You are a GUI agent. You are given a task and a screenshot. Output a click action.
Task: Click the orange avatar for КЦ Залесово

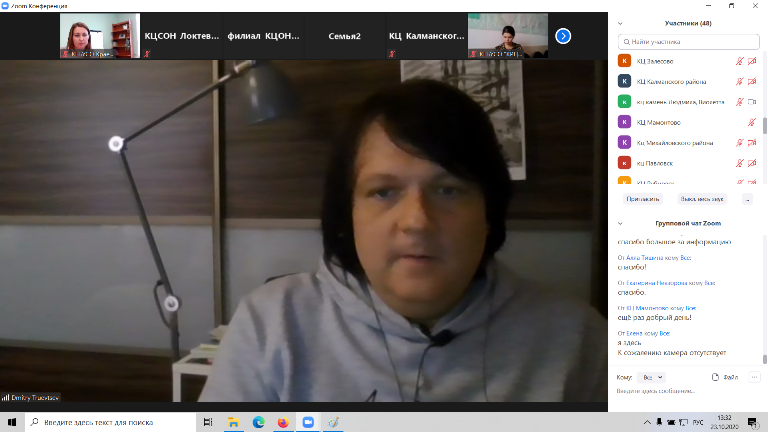(x=624, y=61)
